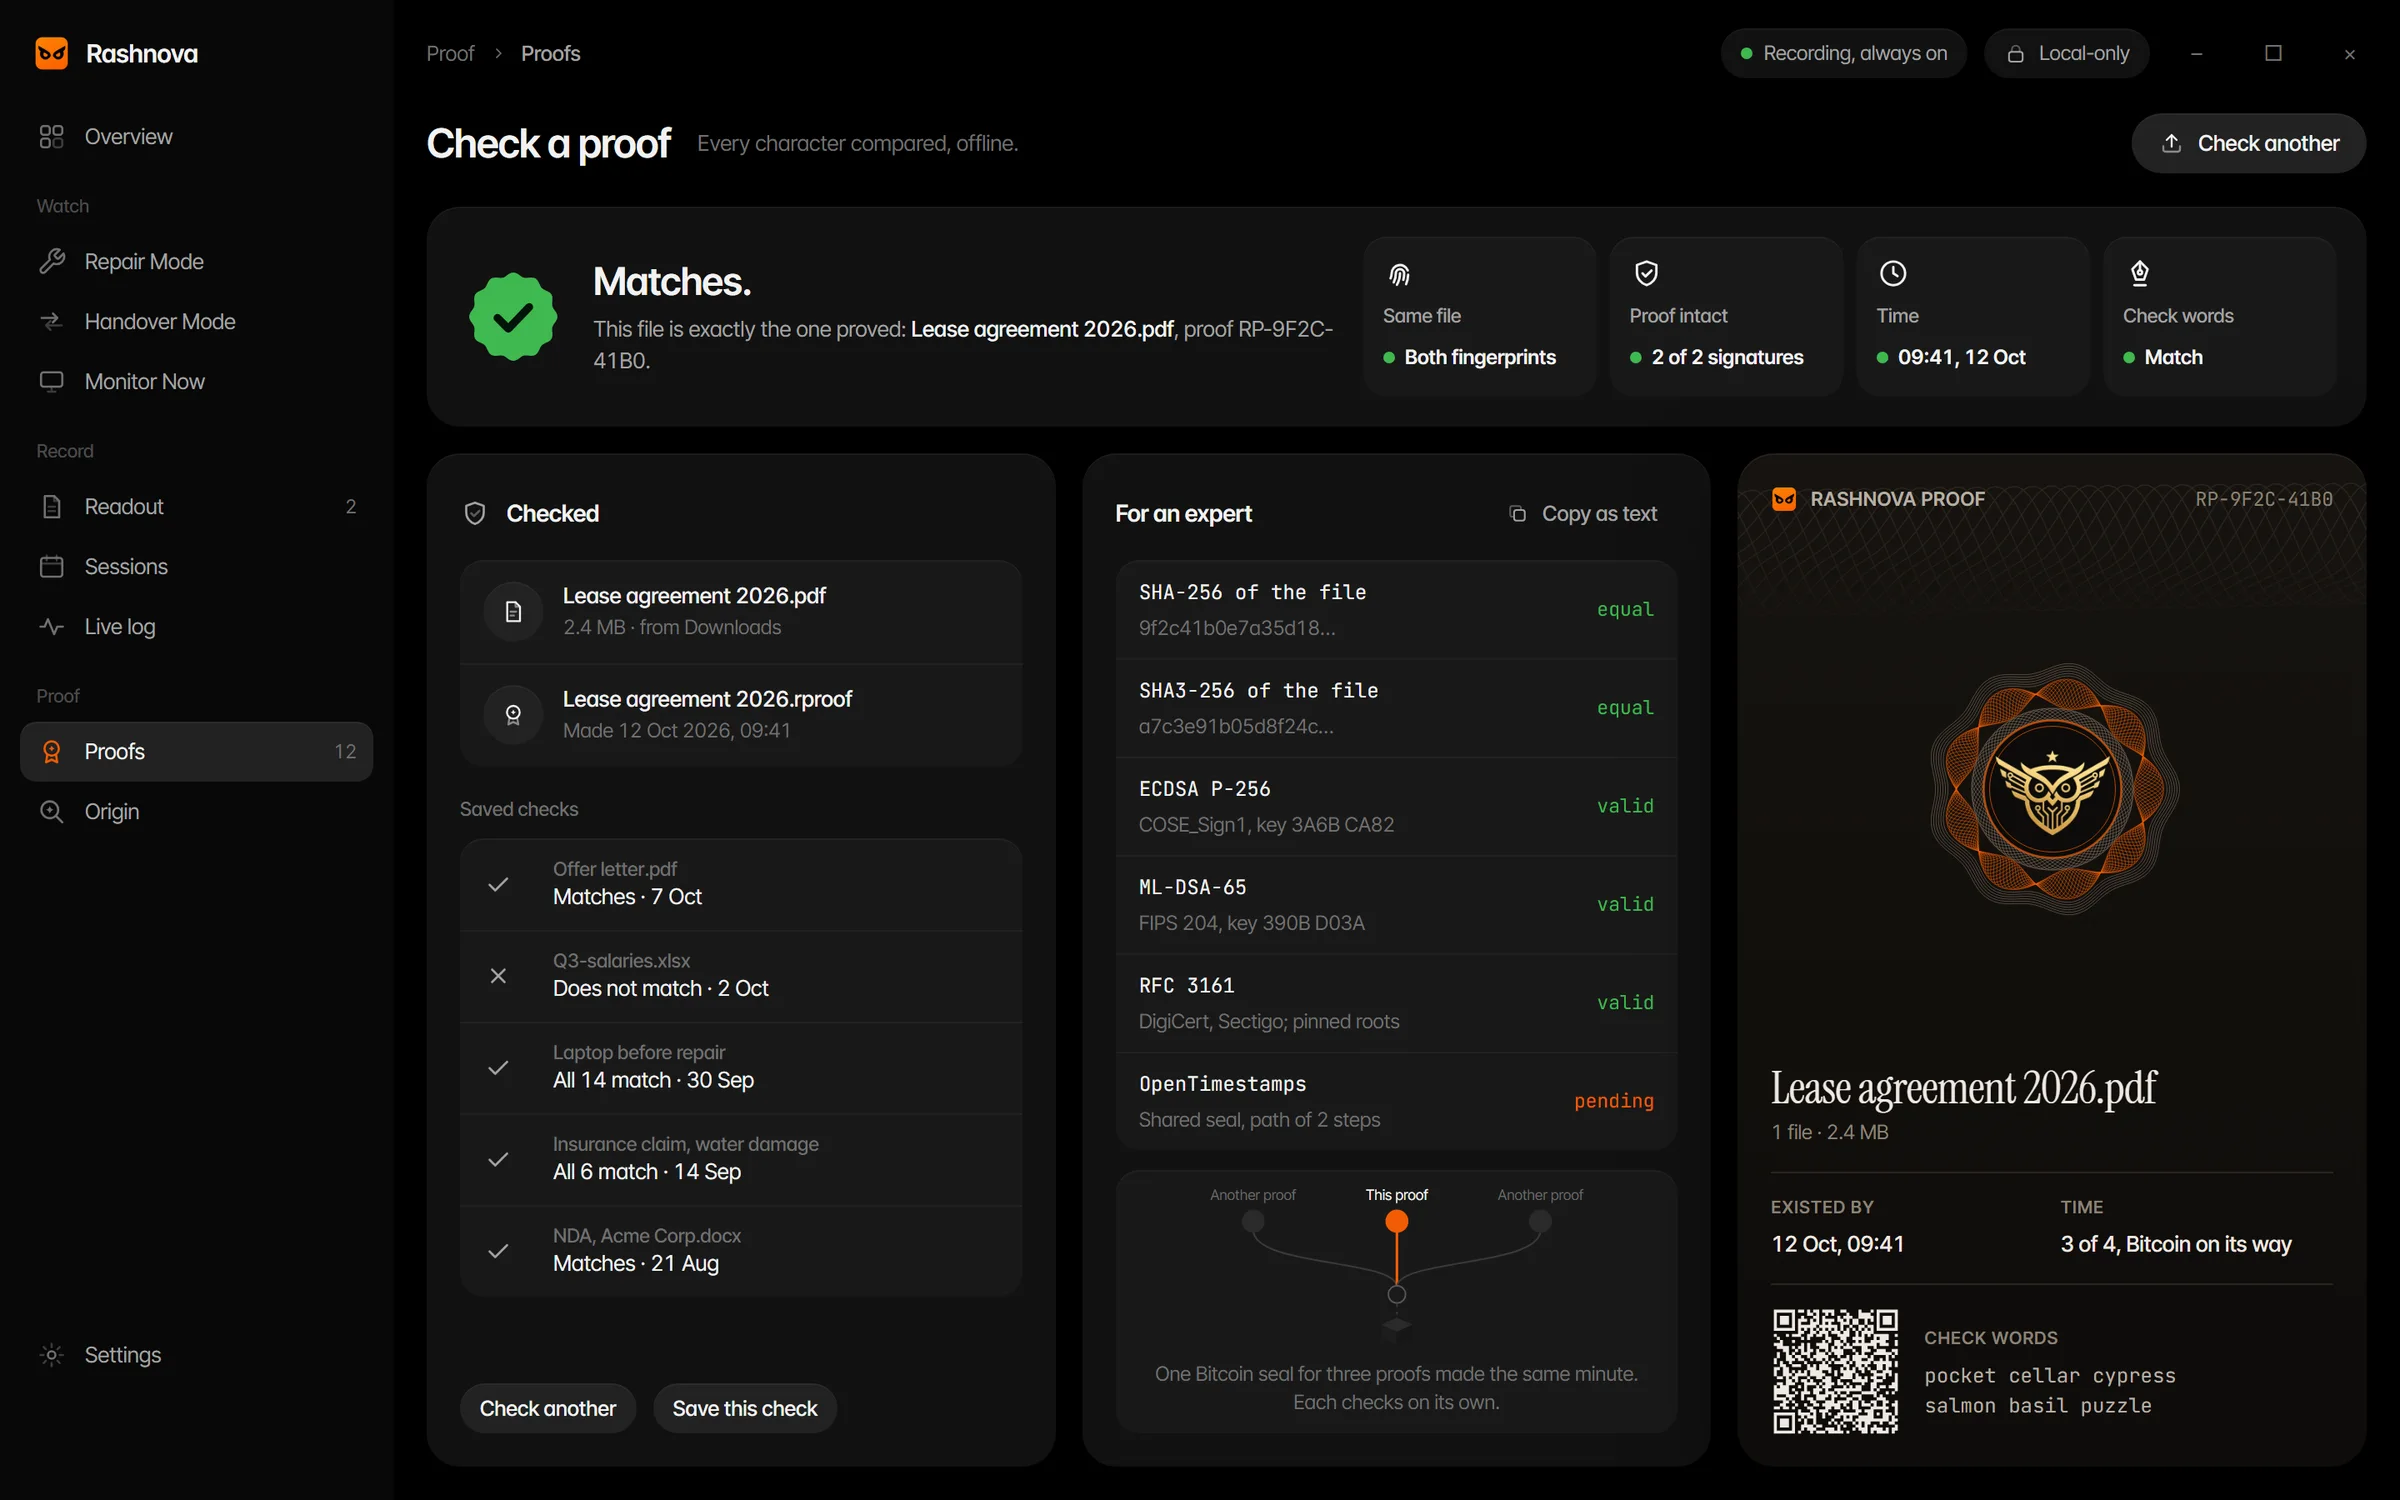Viewport: 2400px width, 1500px height.
Task: Click Save this check button
Action: click(x=744, y=1408)
